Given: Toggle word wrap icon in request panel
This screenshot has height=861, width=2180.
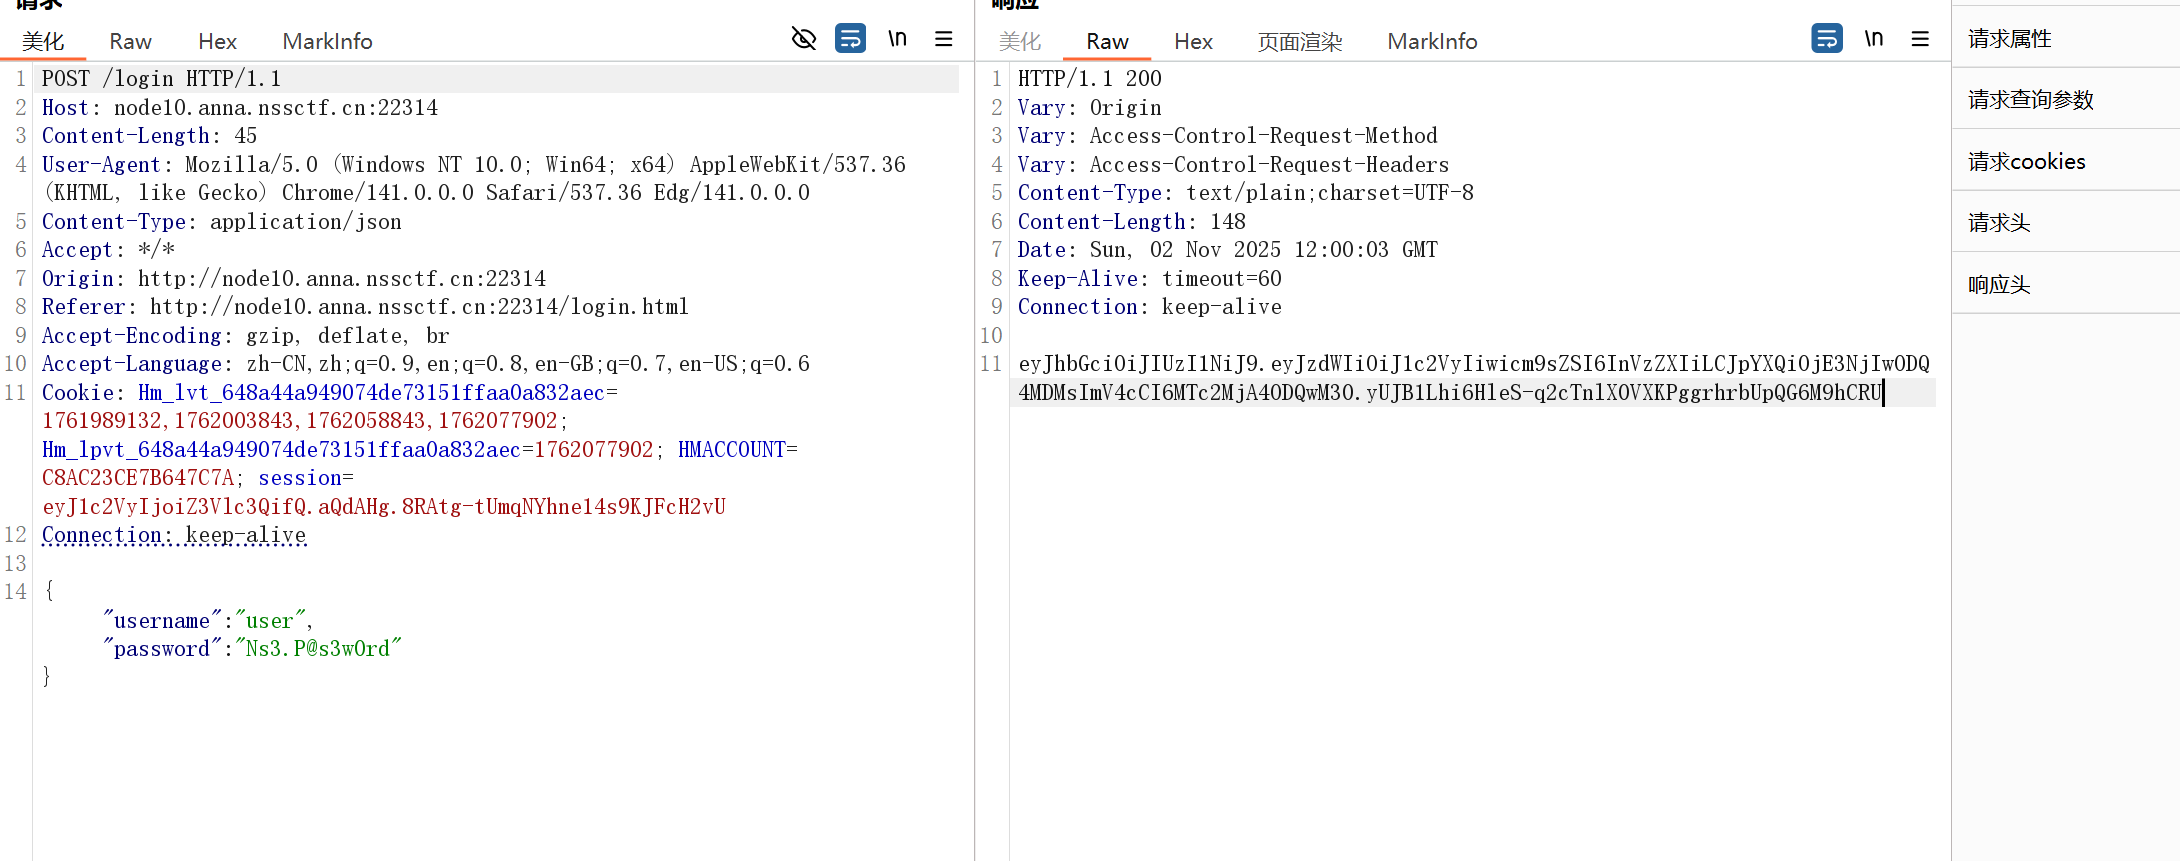Looking at the screenshot, I should point(850,39).
